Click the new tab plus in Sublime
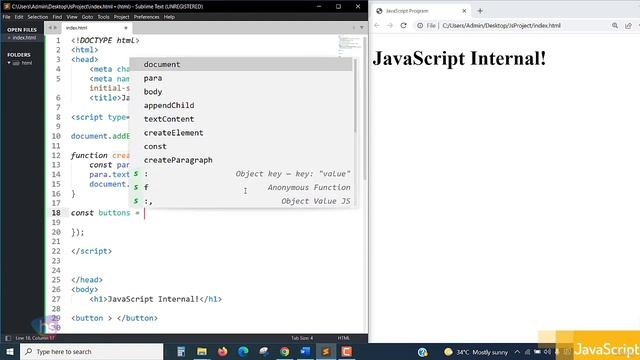This screenshot has height=360, width=640. pos(354,28)
